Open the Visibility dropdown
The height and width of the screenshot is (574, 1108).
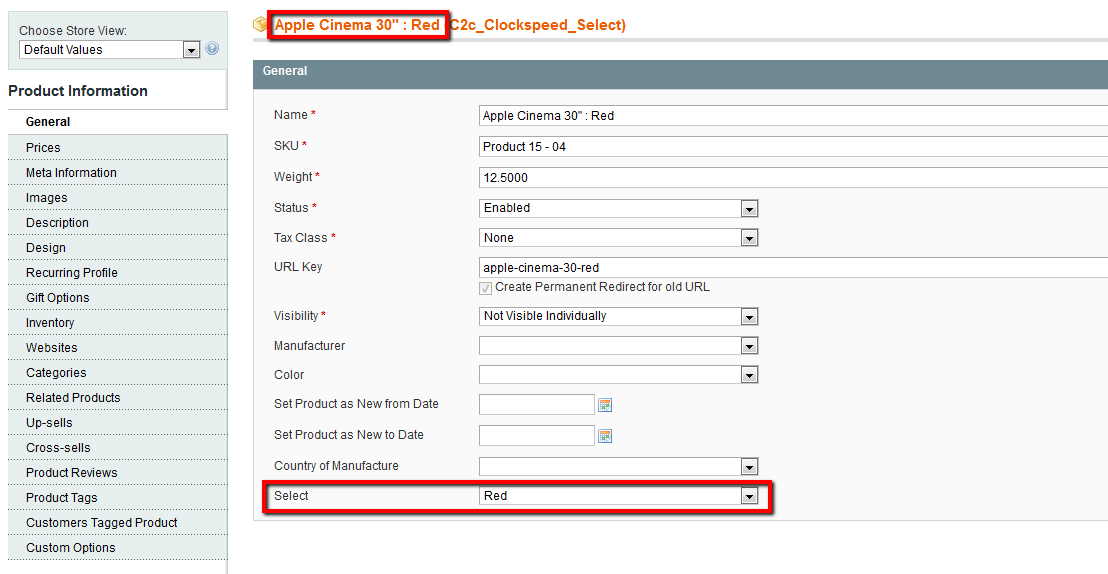[x=618, y=316]
